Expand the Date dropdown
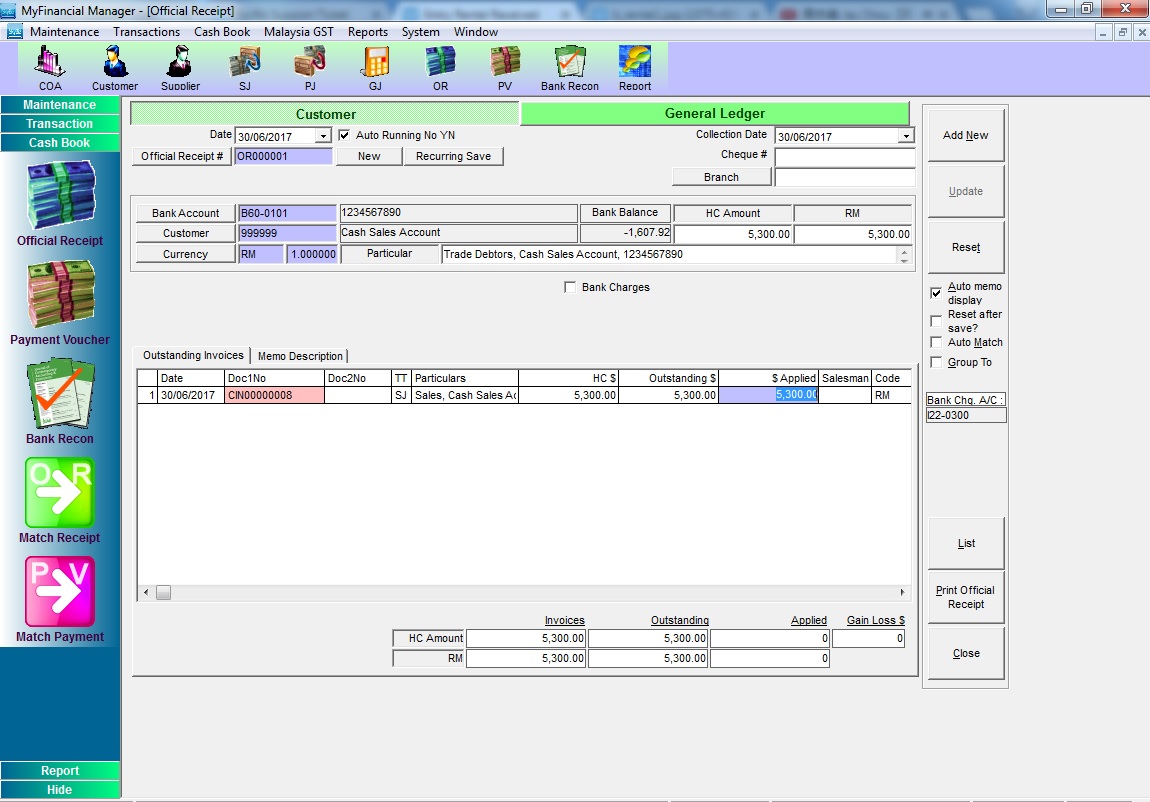Viewport: 1150px width, 802px height. [x=323, y=136]
